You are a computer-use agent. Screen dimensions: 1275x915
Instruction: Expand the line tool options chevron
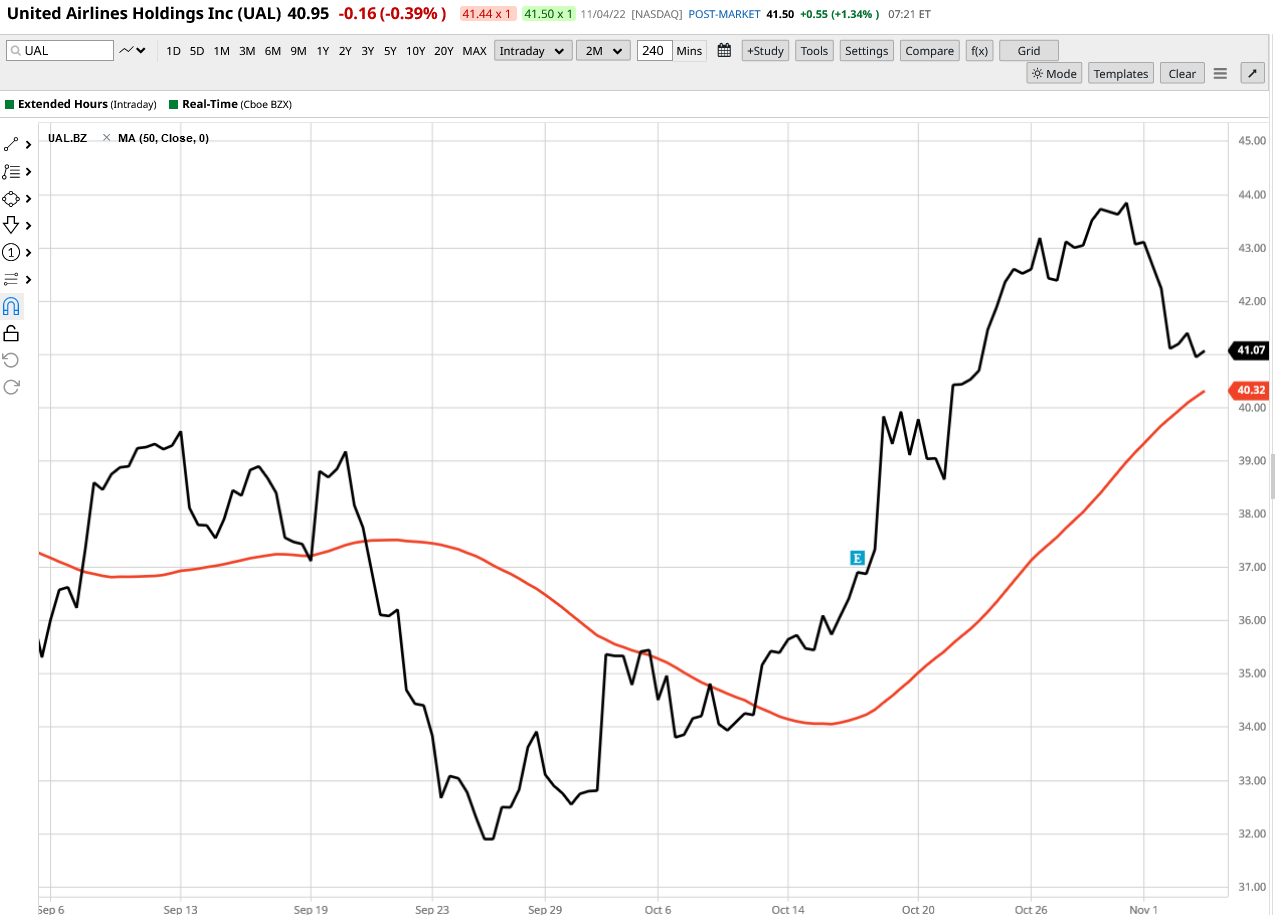[x=28, y=145]
